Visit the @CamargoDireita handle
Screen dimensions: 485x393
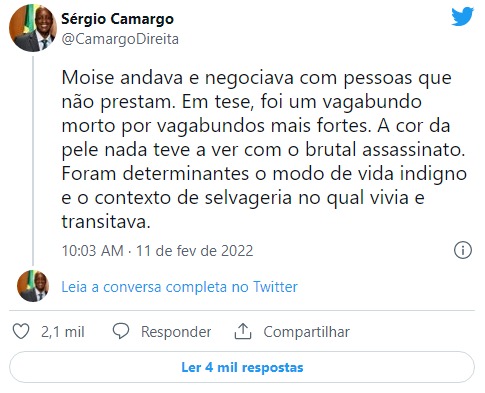120,39
